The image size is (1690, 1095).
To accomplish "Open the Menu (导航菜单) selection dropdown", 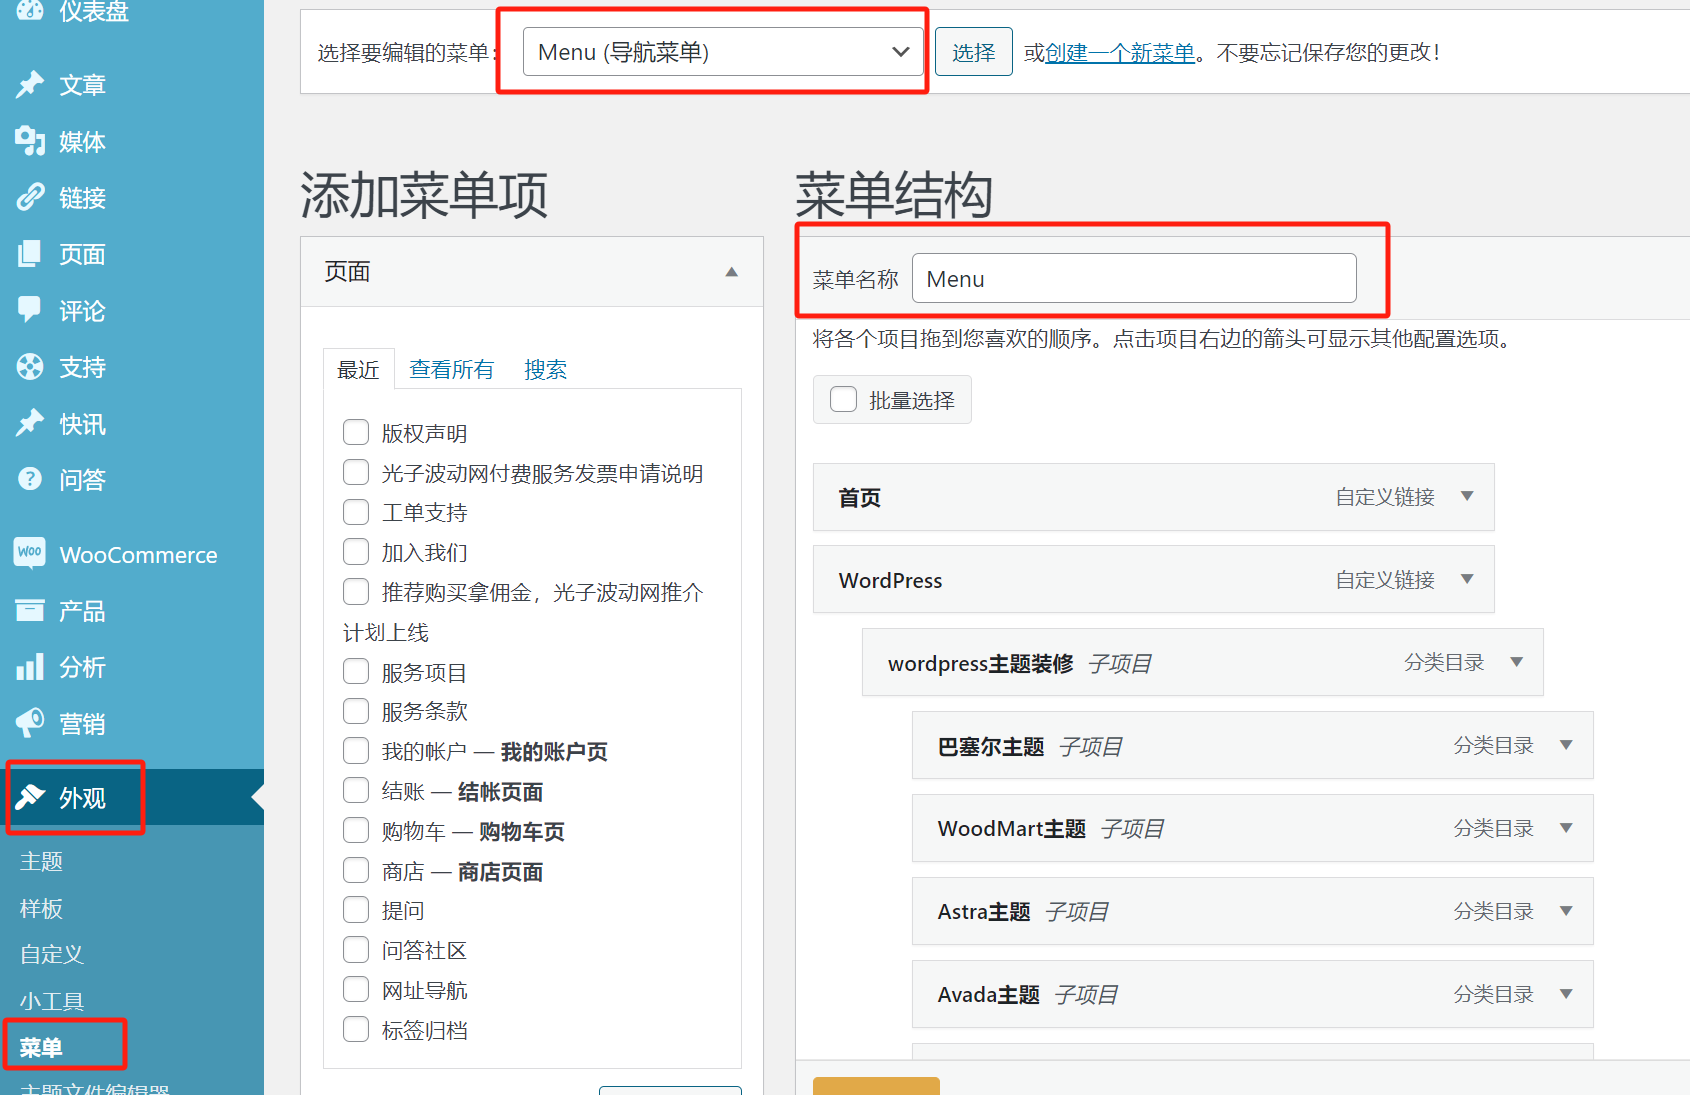I will 722,51.
